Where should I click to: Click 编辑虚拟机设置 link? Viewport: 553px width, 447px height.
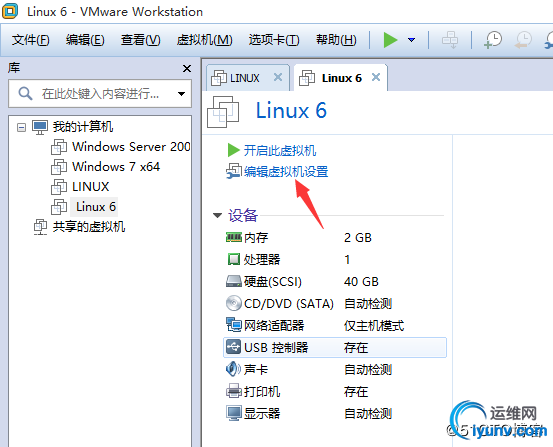pos(286,172)
